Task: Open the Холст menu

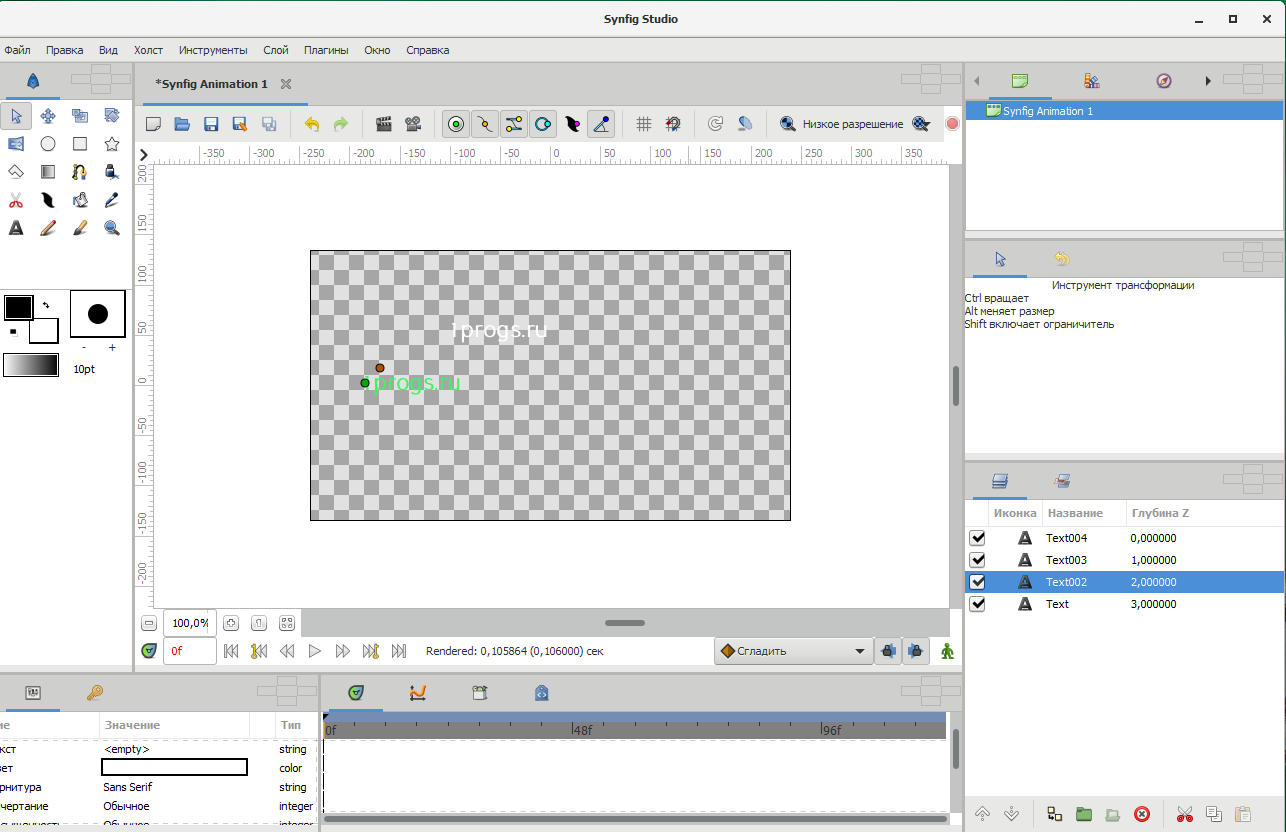Action: (x=148, y=50)
